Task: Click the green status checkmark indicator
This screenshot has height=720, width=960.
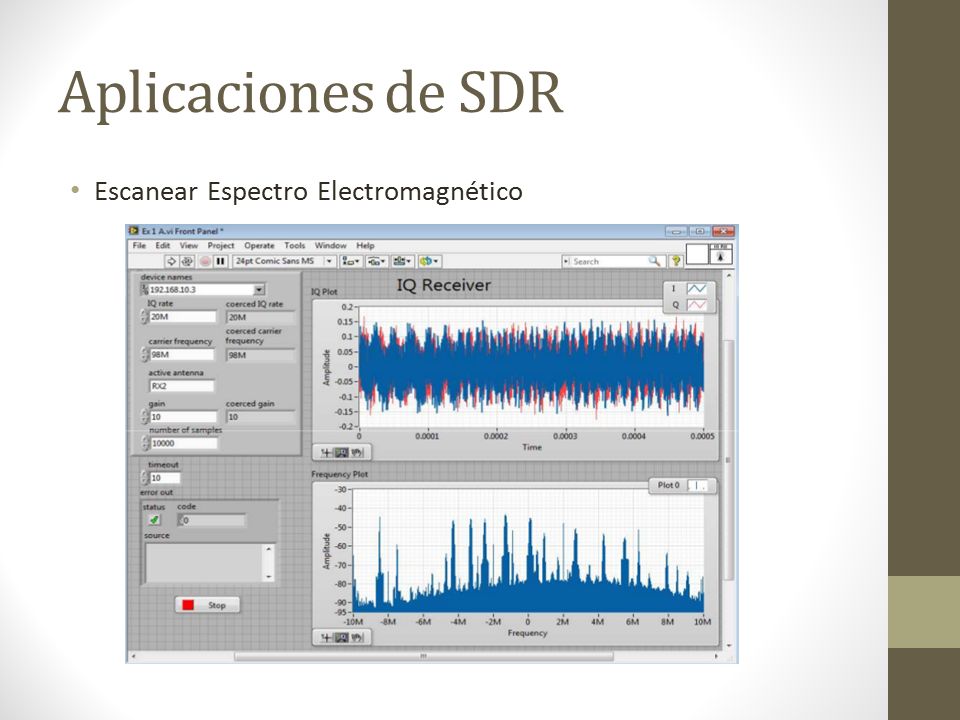Action: coord(154,520)
